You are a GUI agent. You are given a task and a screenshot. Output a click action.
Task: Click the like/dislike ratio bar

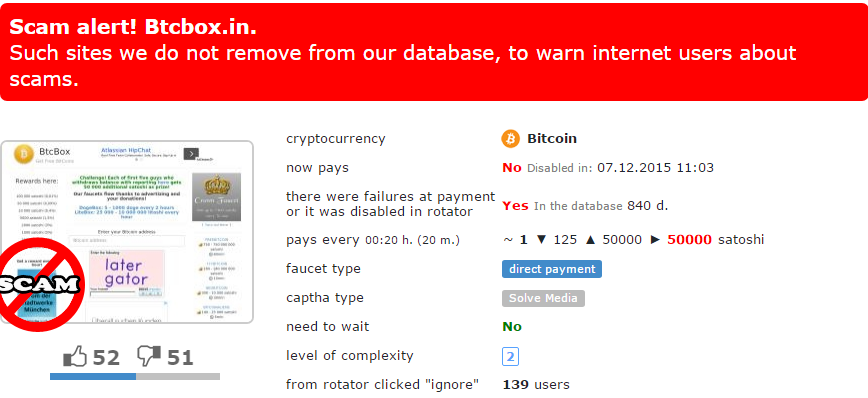point(135,376)
